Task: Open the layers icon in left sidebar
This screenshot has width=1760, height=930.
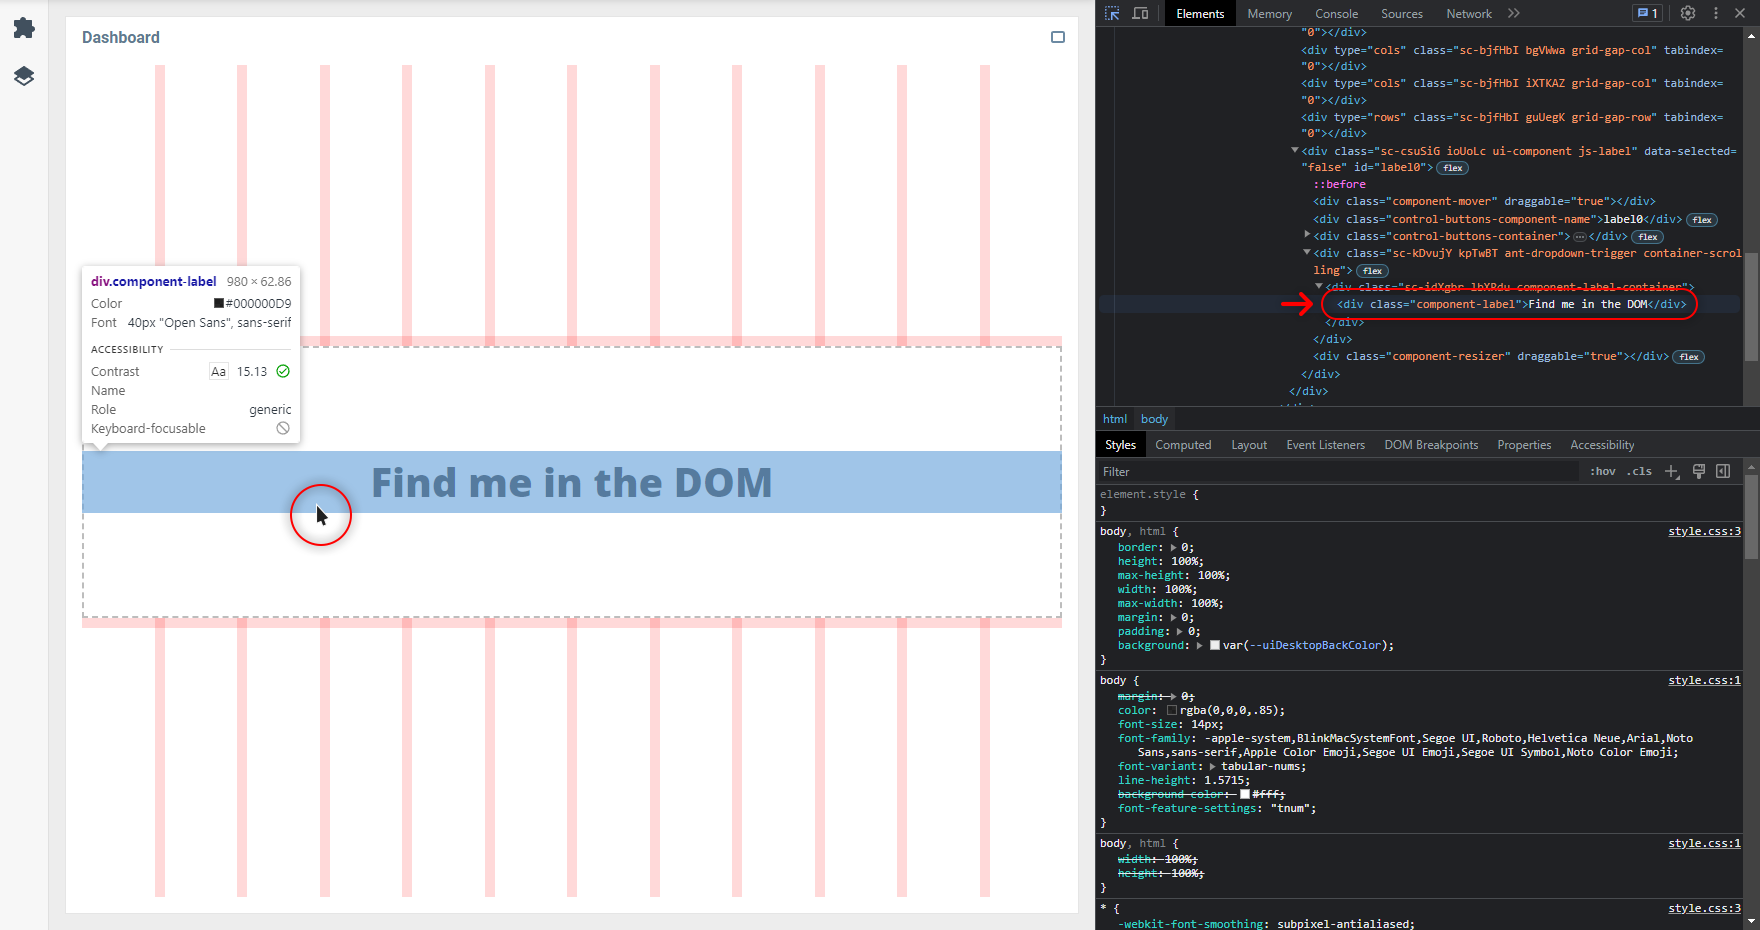Action: pyautogui.click(x=24, y=76)
